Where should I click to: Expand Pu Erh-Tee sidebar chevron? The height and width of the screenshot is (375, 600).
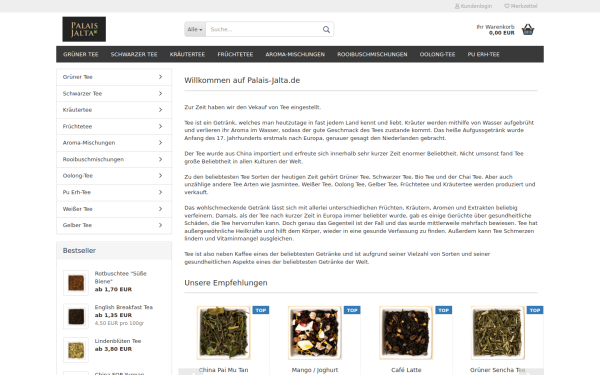tap(160, 192)
